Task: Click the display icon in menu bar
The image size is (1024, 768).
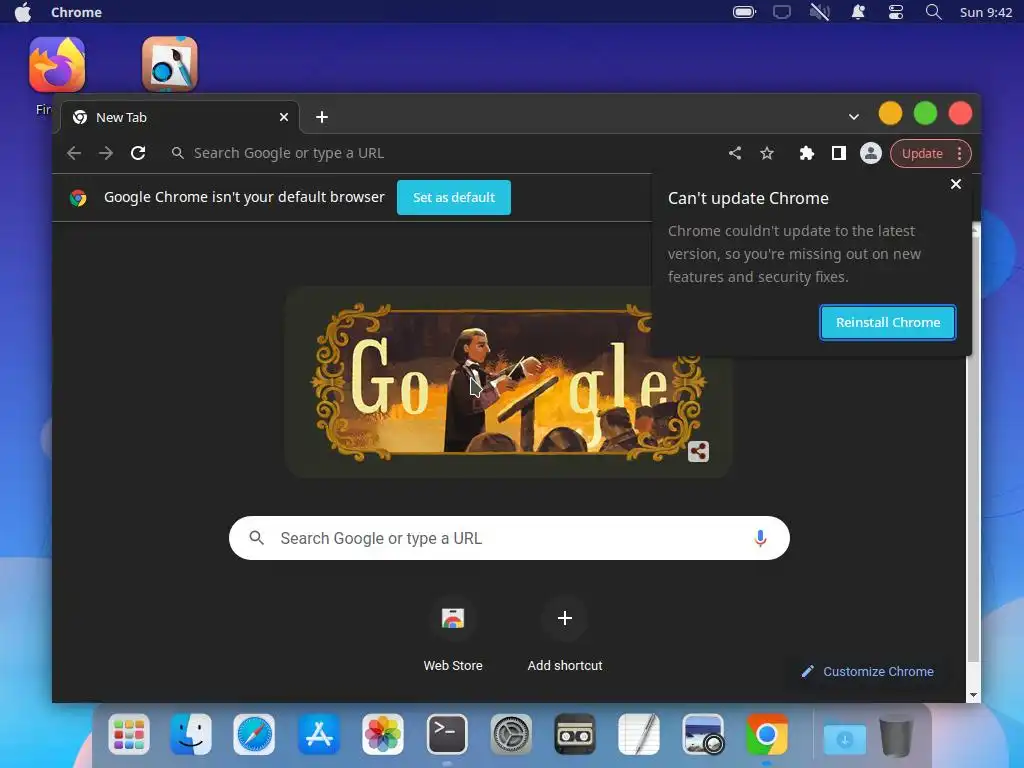Action: (x=782, y=12)
